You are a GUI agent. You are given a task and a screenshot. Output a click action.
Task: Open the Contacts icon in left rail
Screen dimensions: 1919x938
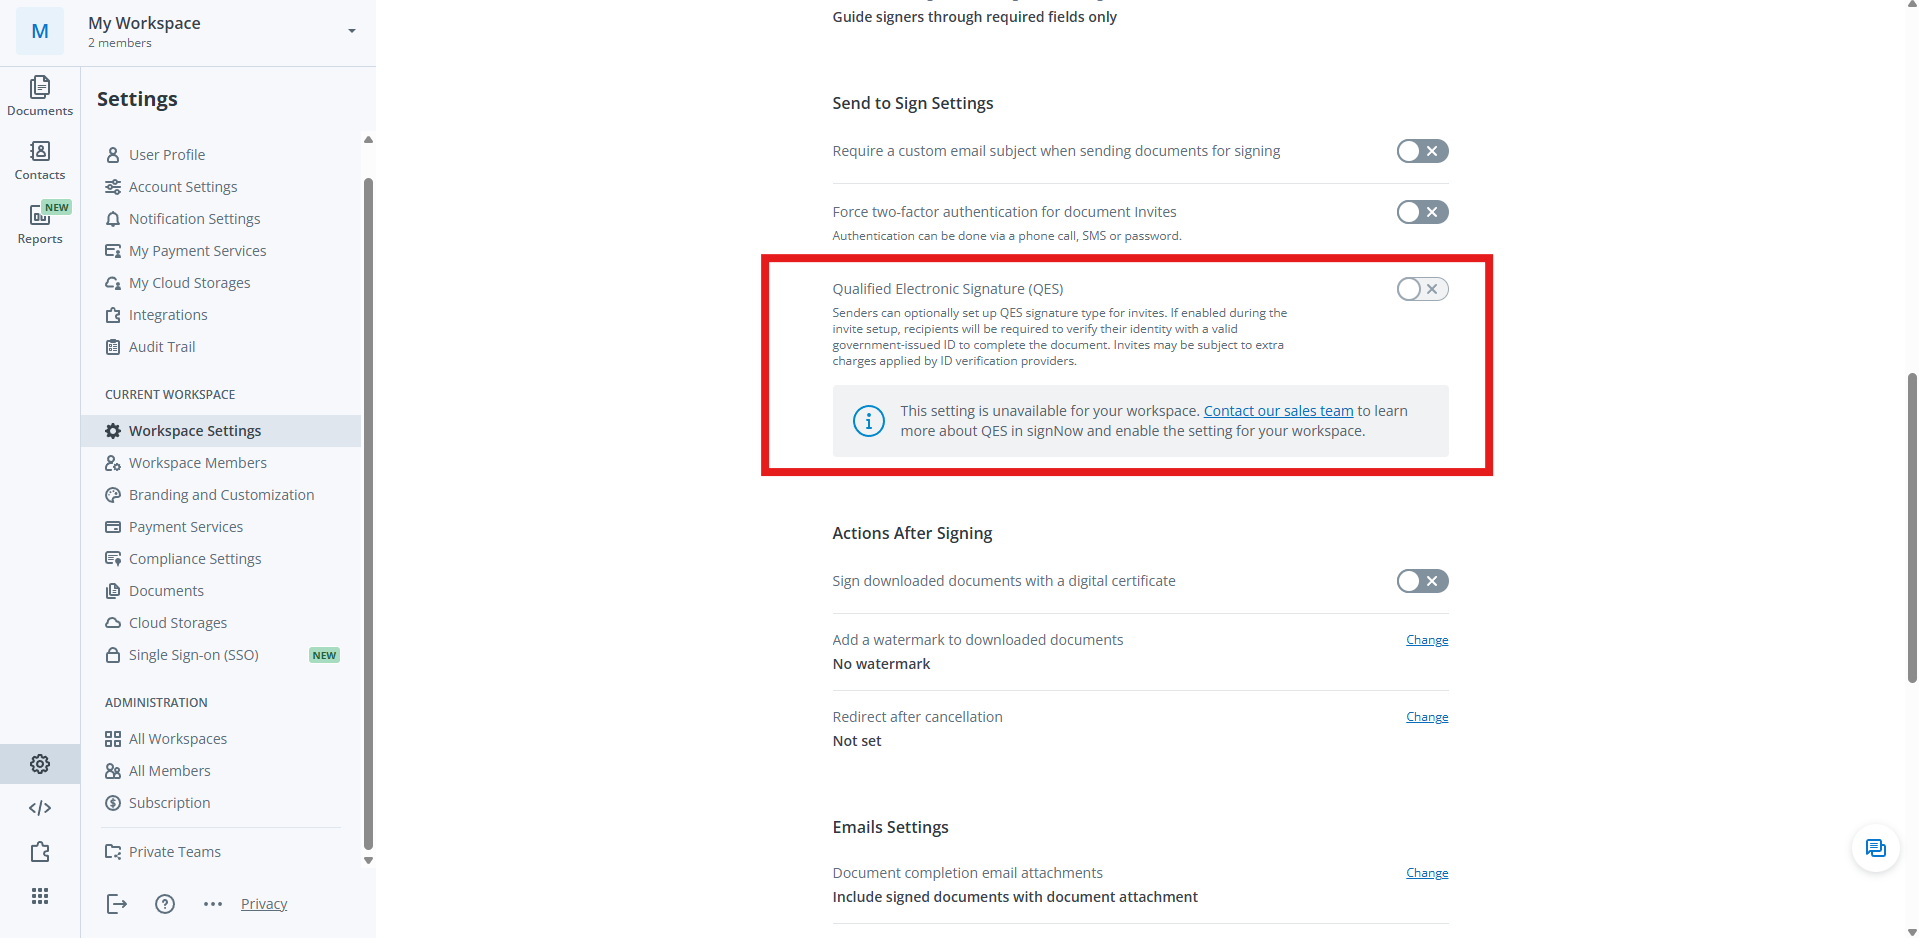click(40, 160)
